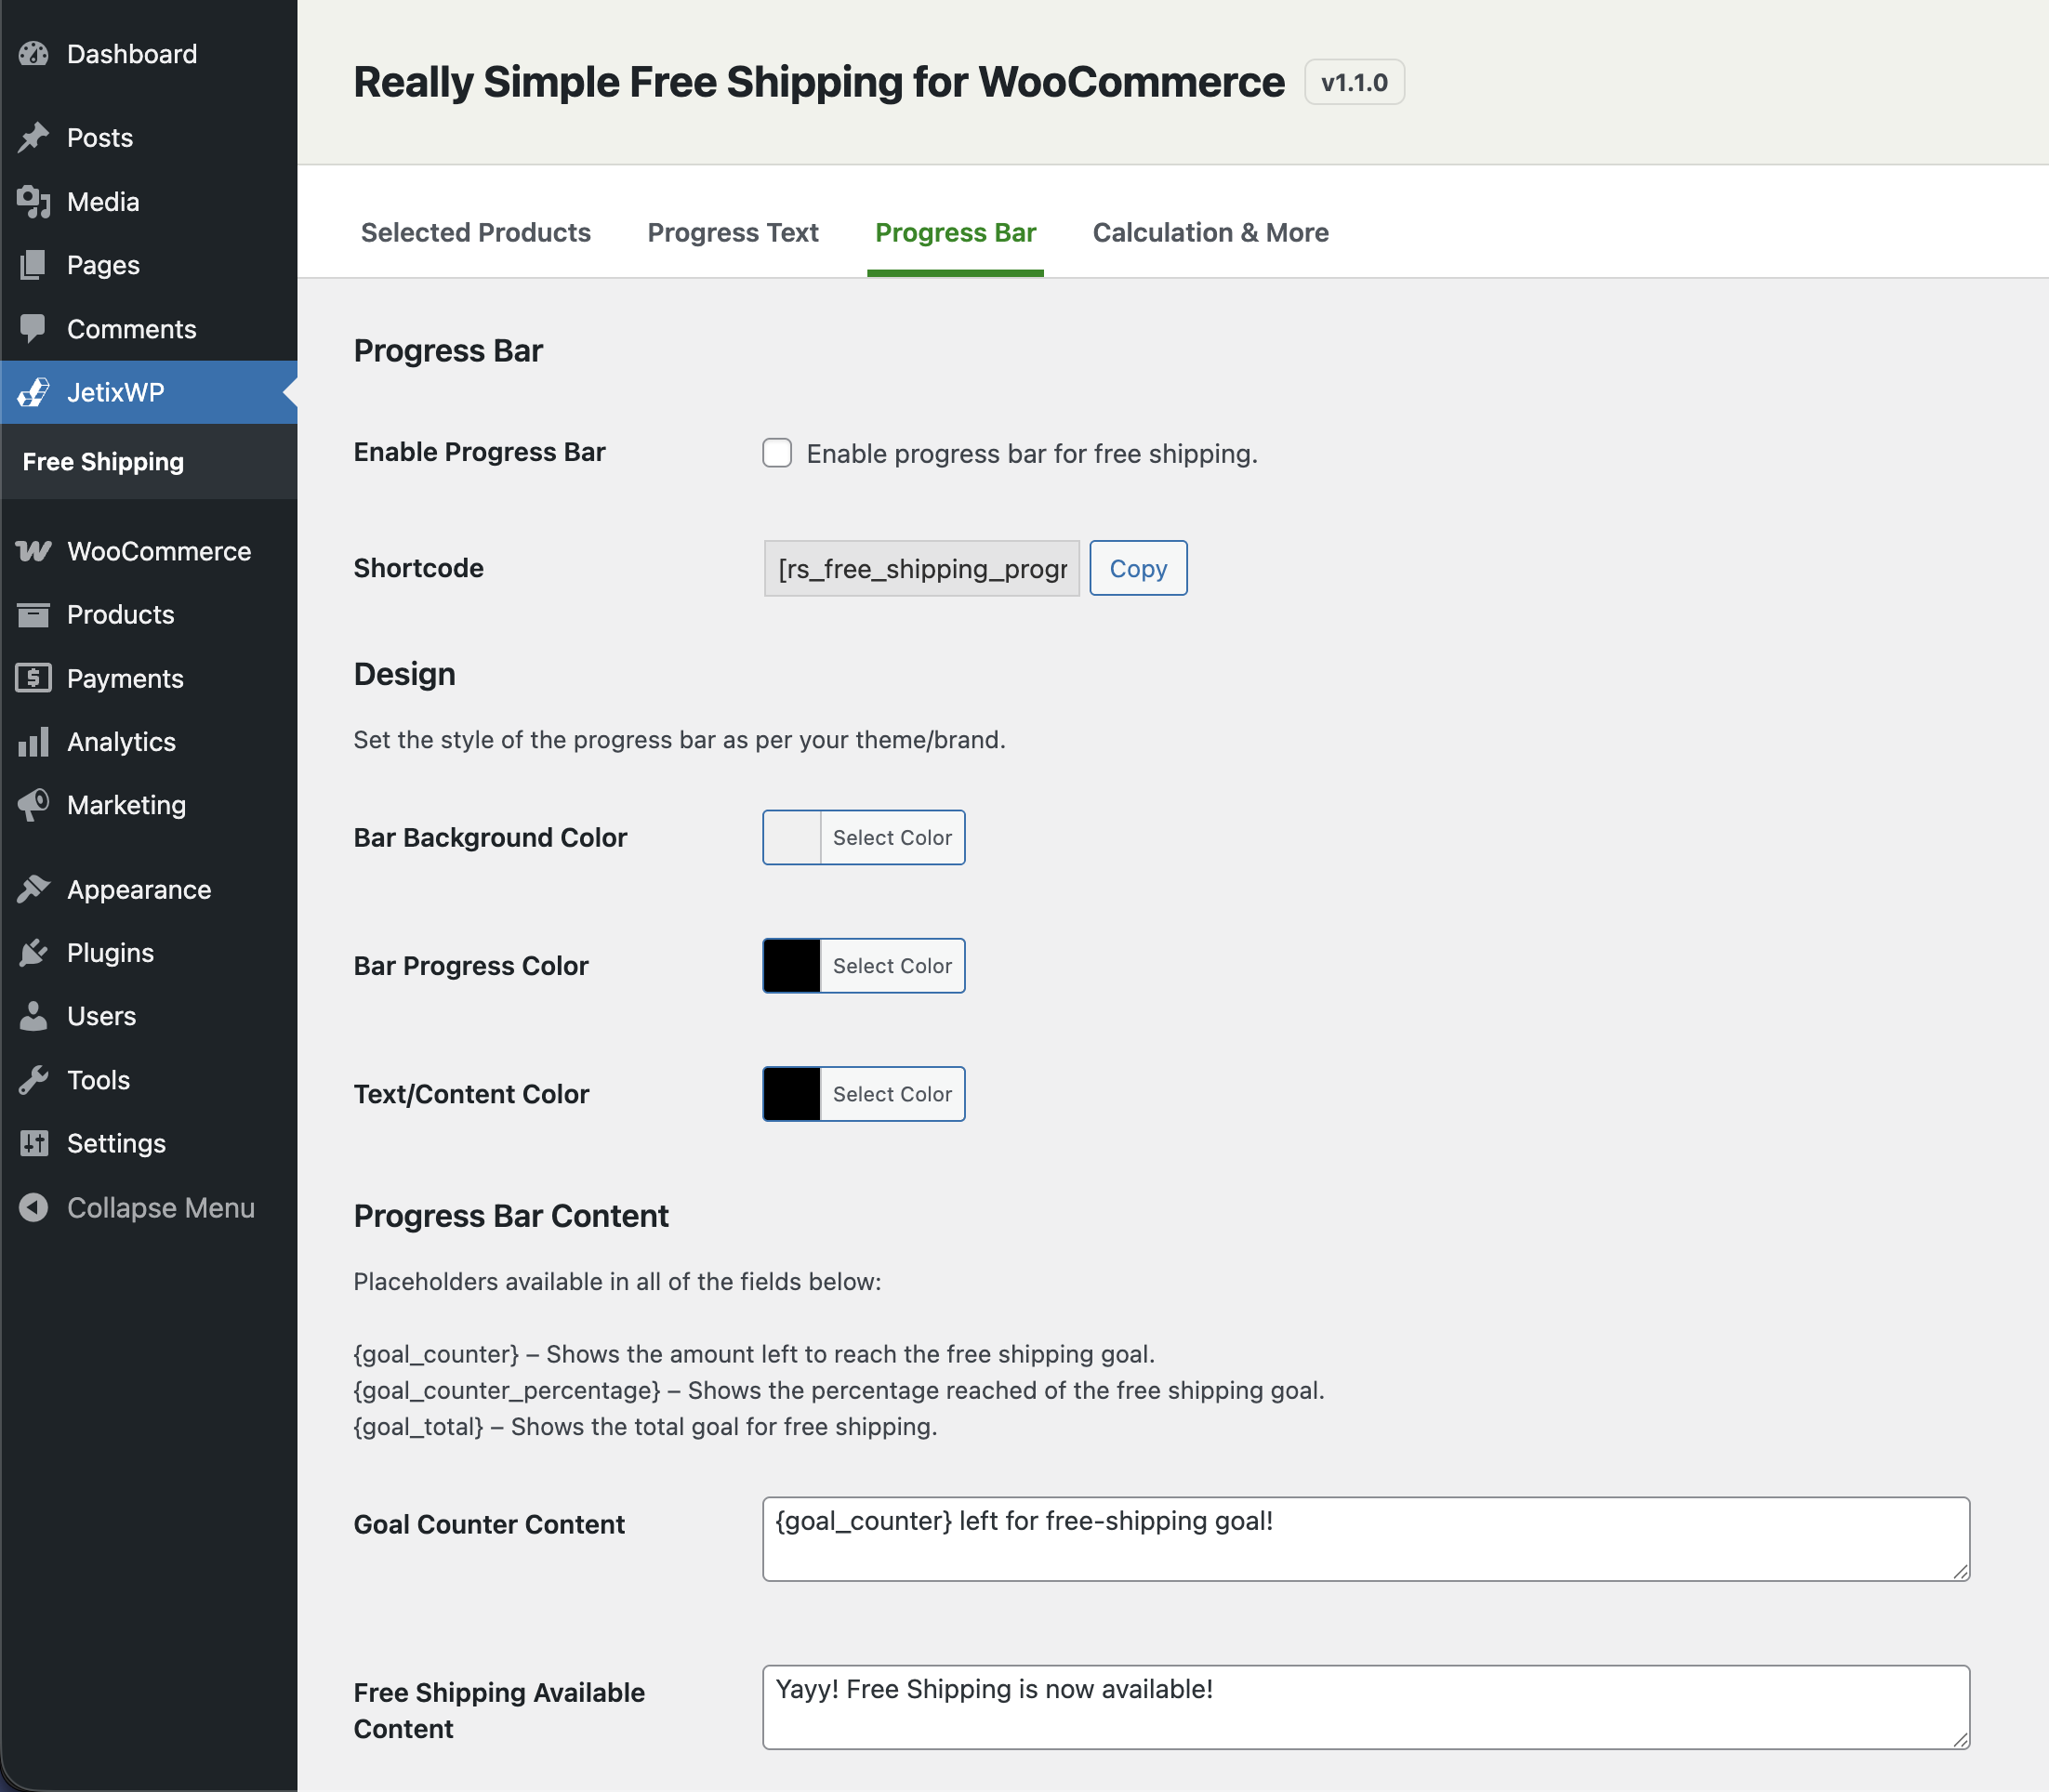View store Analytics
The image size is (2049, 1792).
(x=120, y=741)
